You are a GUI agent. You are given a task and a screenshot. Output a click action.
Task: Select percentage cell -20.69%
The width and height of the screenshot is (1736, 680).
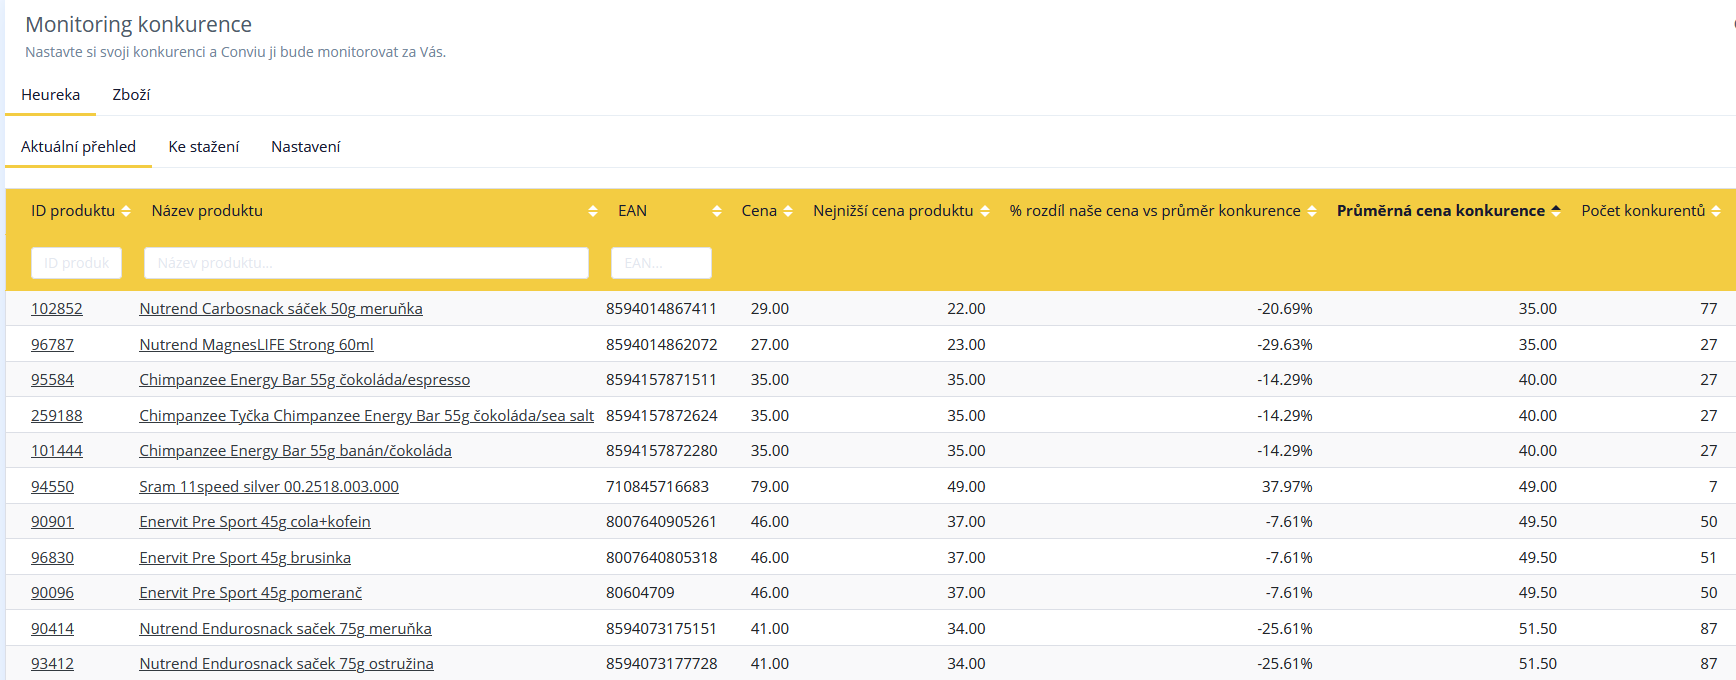point(1285,309)
